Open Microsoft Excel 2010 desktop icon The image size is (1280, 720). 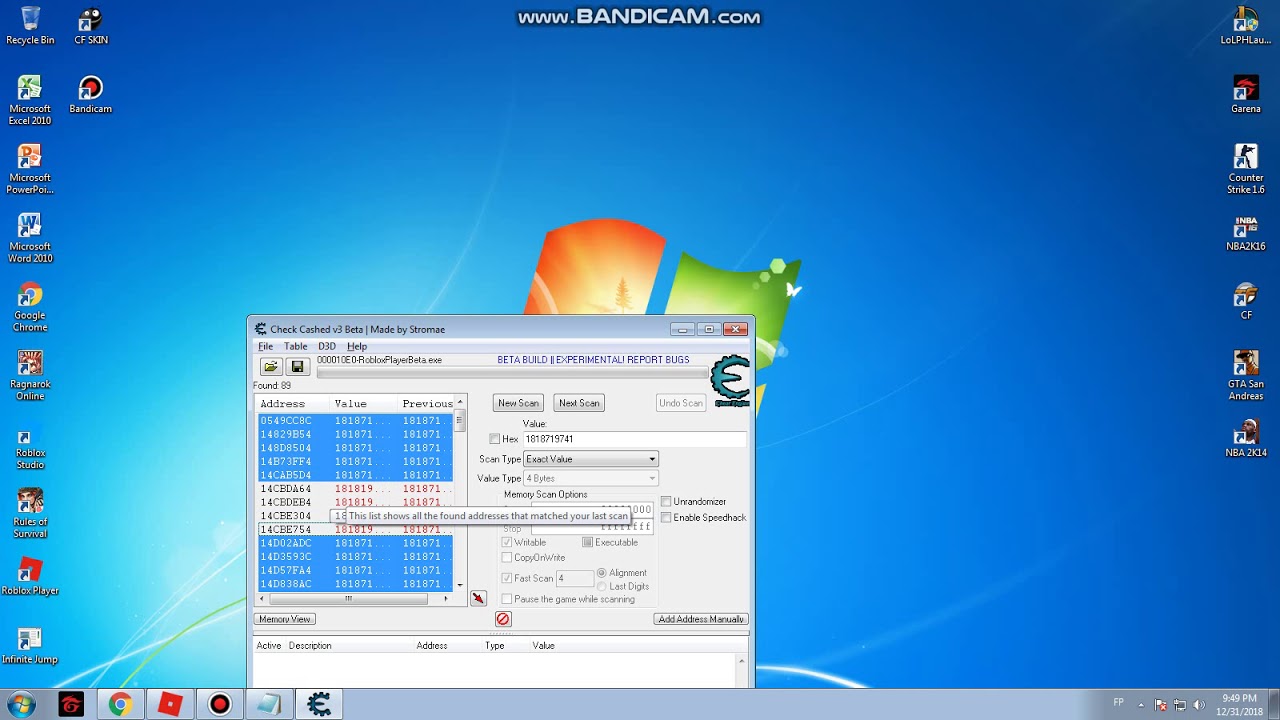[30, 100]
